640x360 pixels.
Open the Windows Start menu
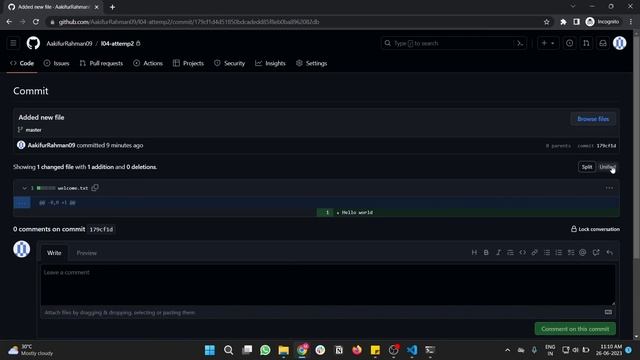tap(210, 350)
